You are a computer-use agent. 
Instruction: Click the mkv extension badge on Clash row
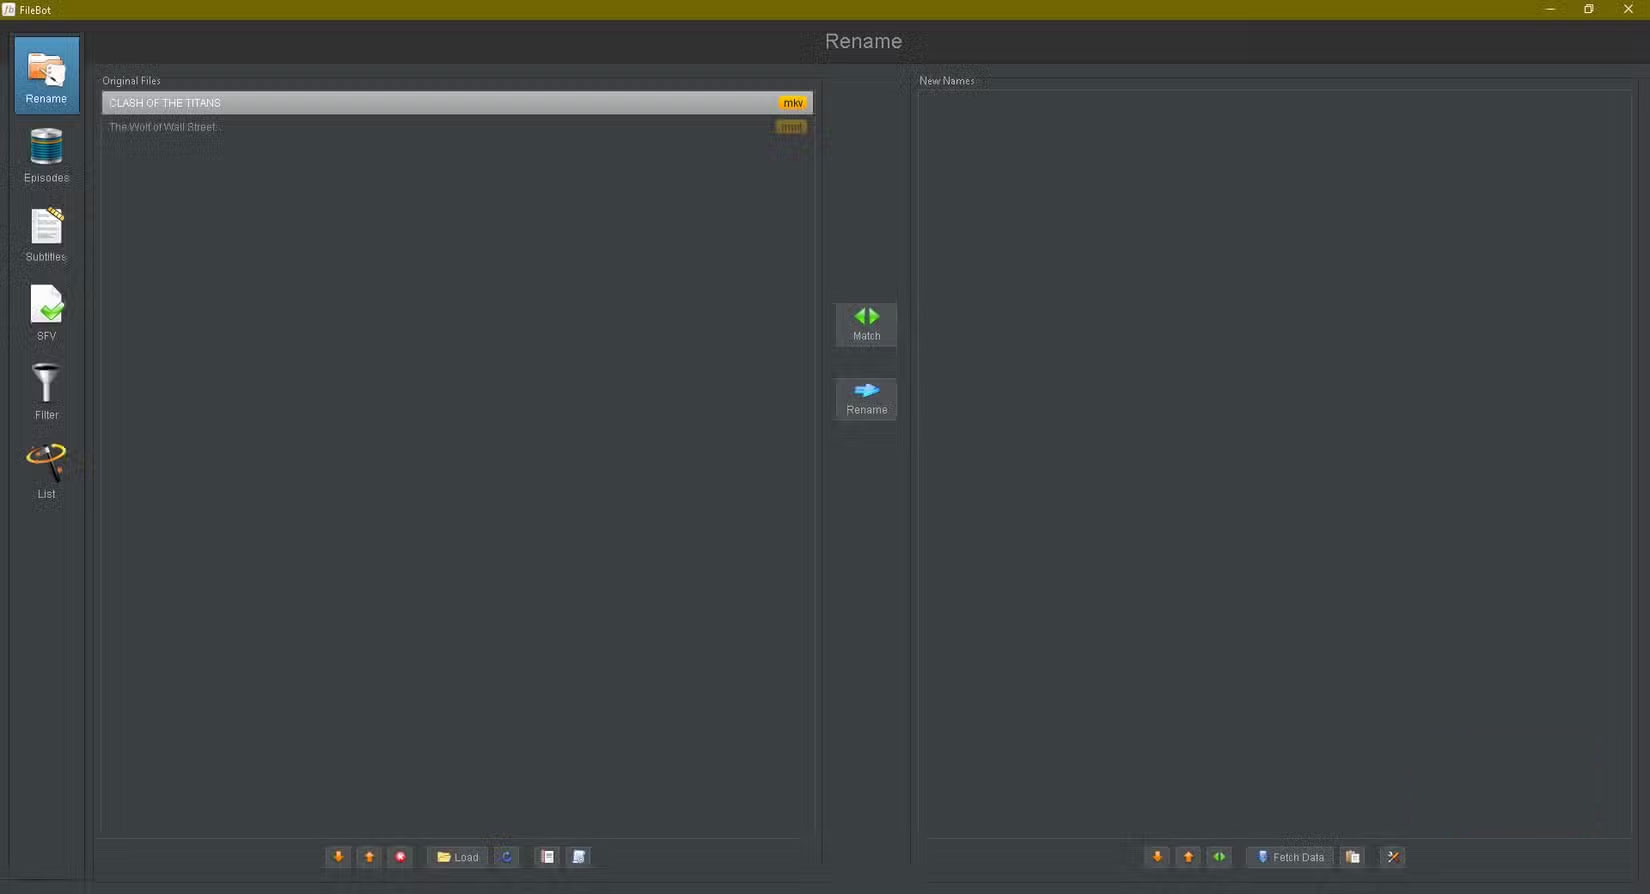[792, 103]
